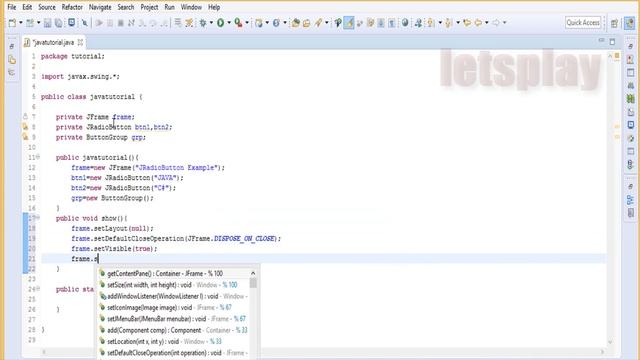This screenshot has height=360, width=640.
Task: Run the program with green Run icon
Action: click(x=220, y=23)
